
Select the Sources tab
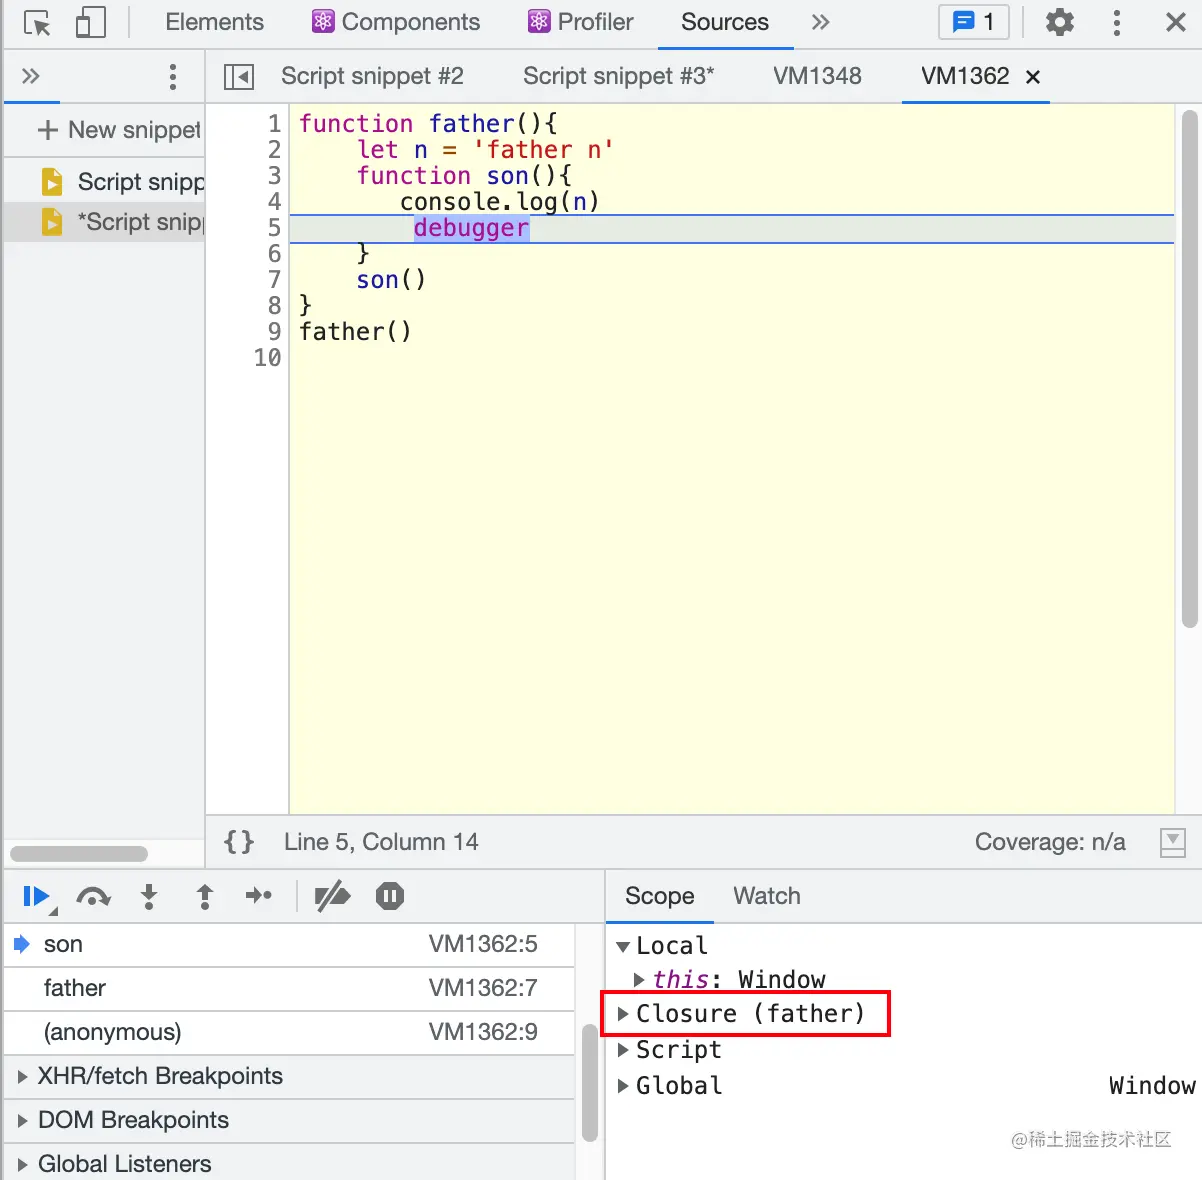725,22
